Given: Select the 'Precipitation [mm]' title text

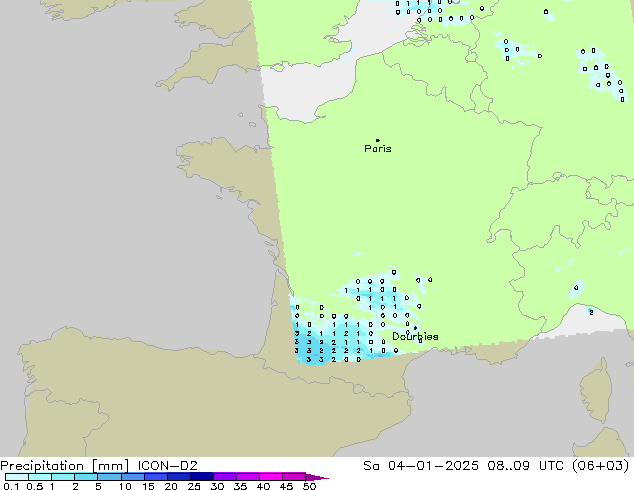Looking at the screenshot, I should coord(65,466).
